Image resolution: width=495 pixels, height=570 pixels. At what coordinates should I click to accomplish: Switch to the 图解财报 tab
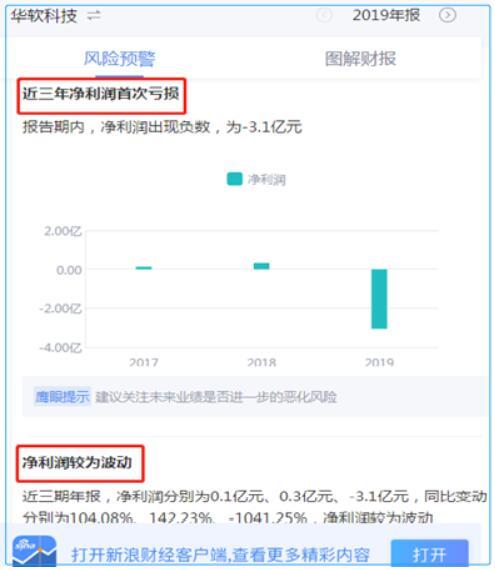tap(360, 59)
